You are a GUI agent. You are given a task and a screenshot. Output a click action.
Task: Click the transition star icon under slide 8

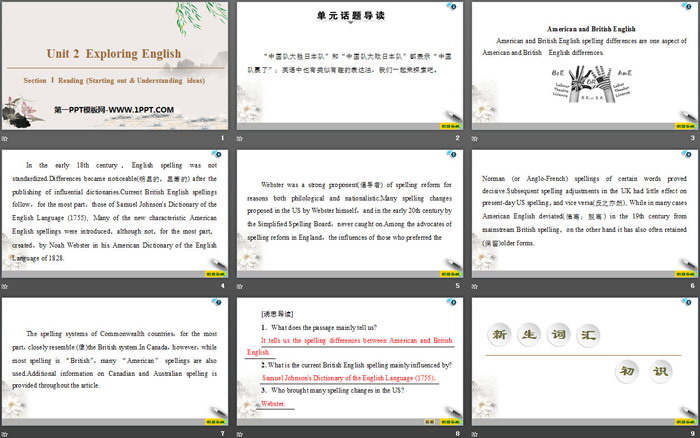(x=240, y=434)
